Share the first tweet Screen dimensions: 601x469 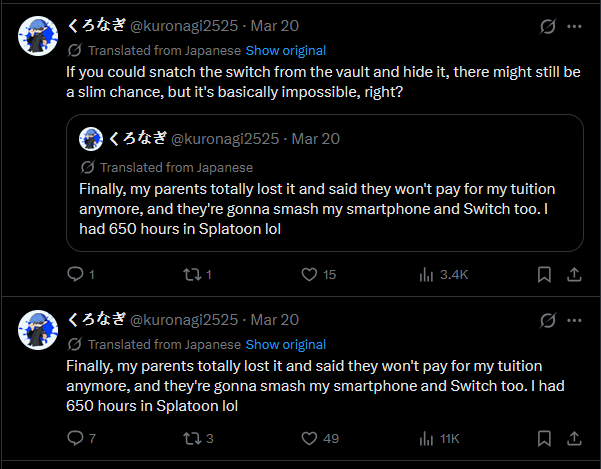click(575, 274)
